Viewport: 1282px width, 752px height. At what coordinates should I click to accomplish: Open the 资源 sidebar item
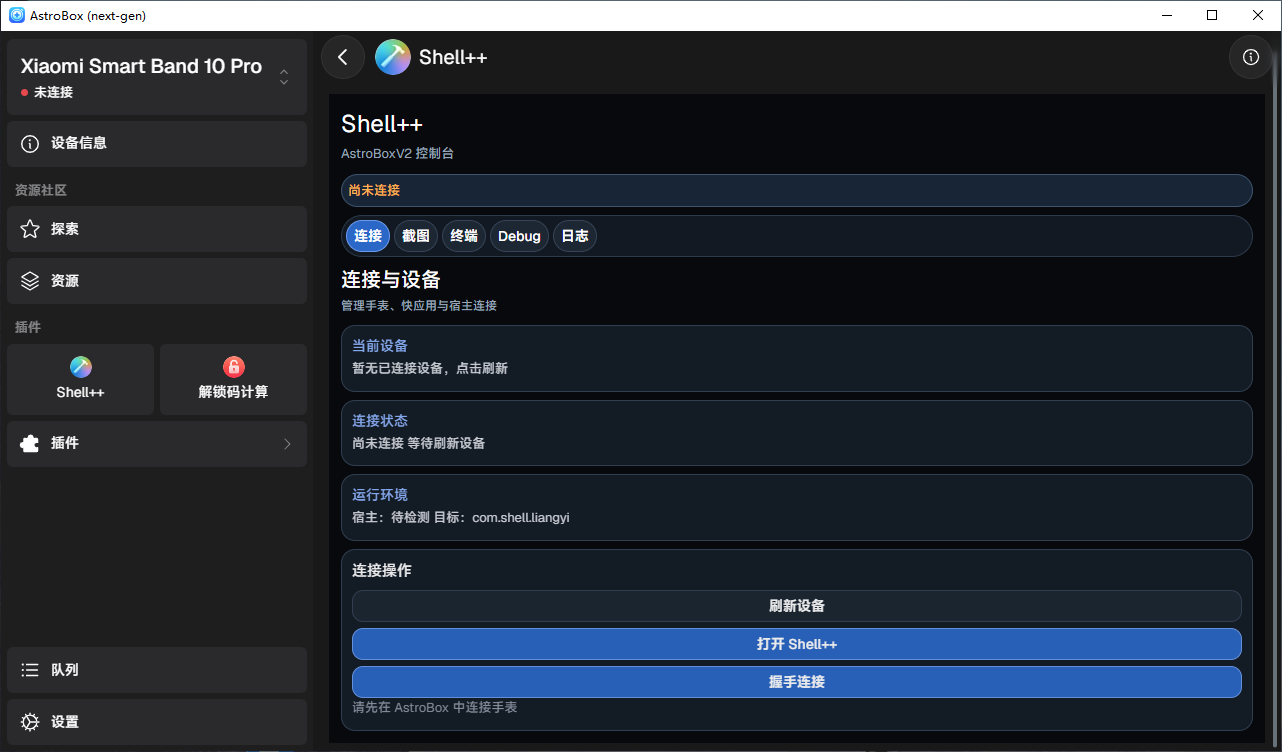tap(157, 281)
